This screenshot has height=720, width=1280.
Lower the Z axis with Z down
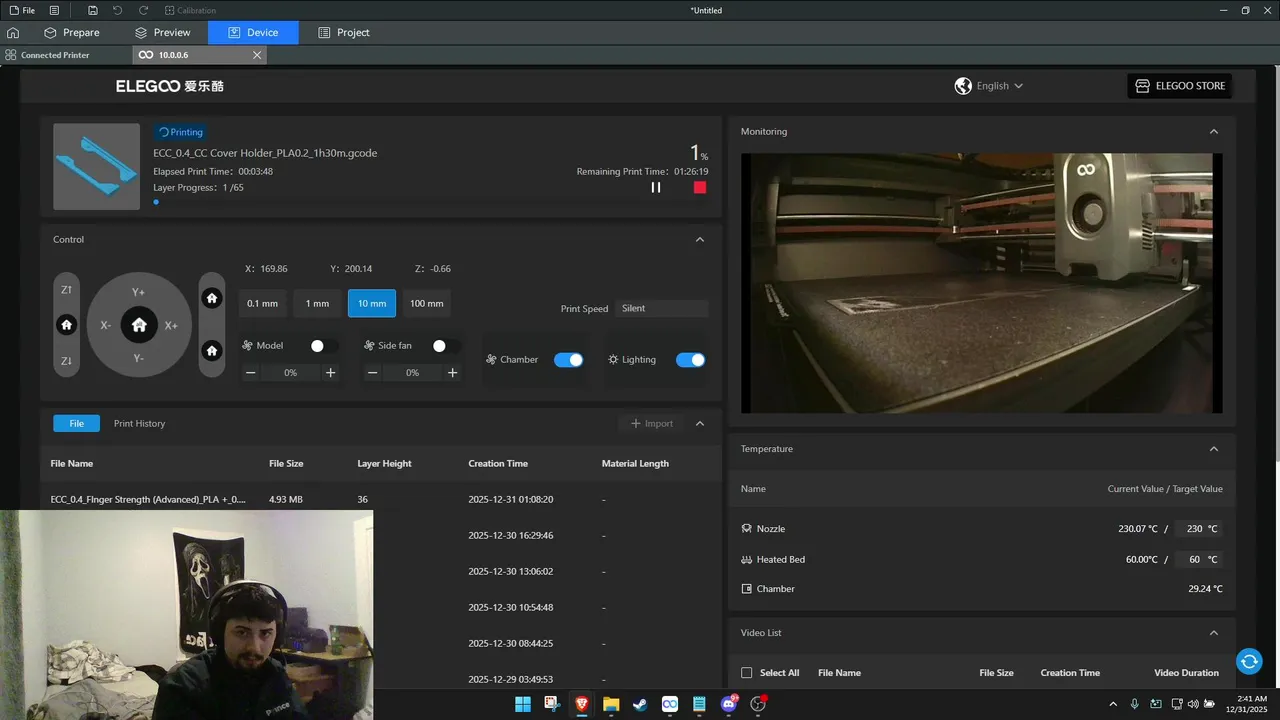[66, 361]
